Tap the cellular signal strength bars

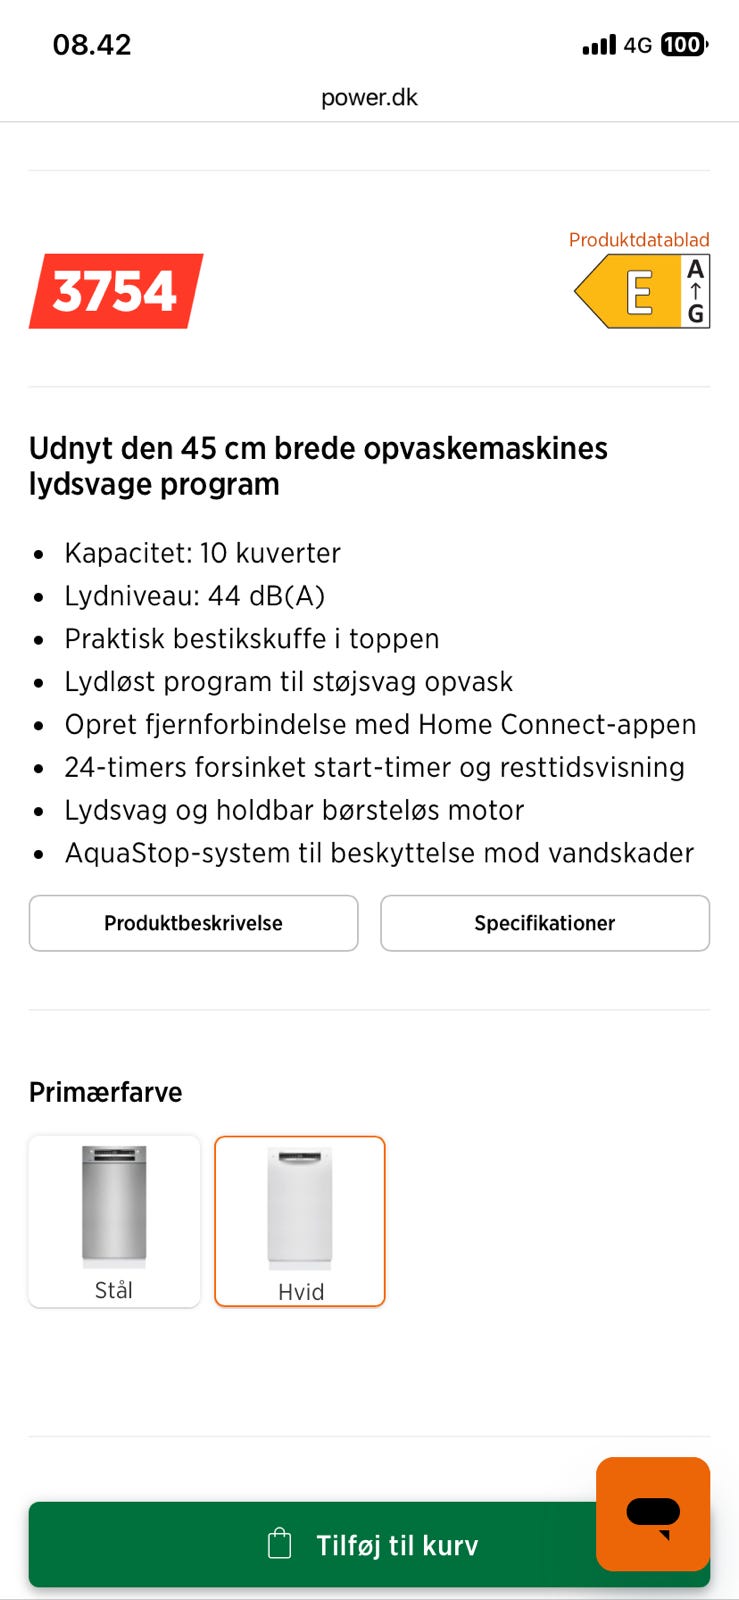[599, 45]
